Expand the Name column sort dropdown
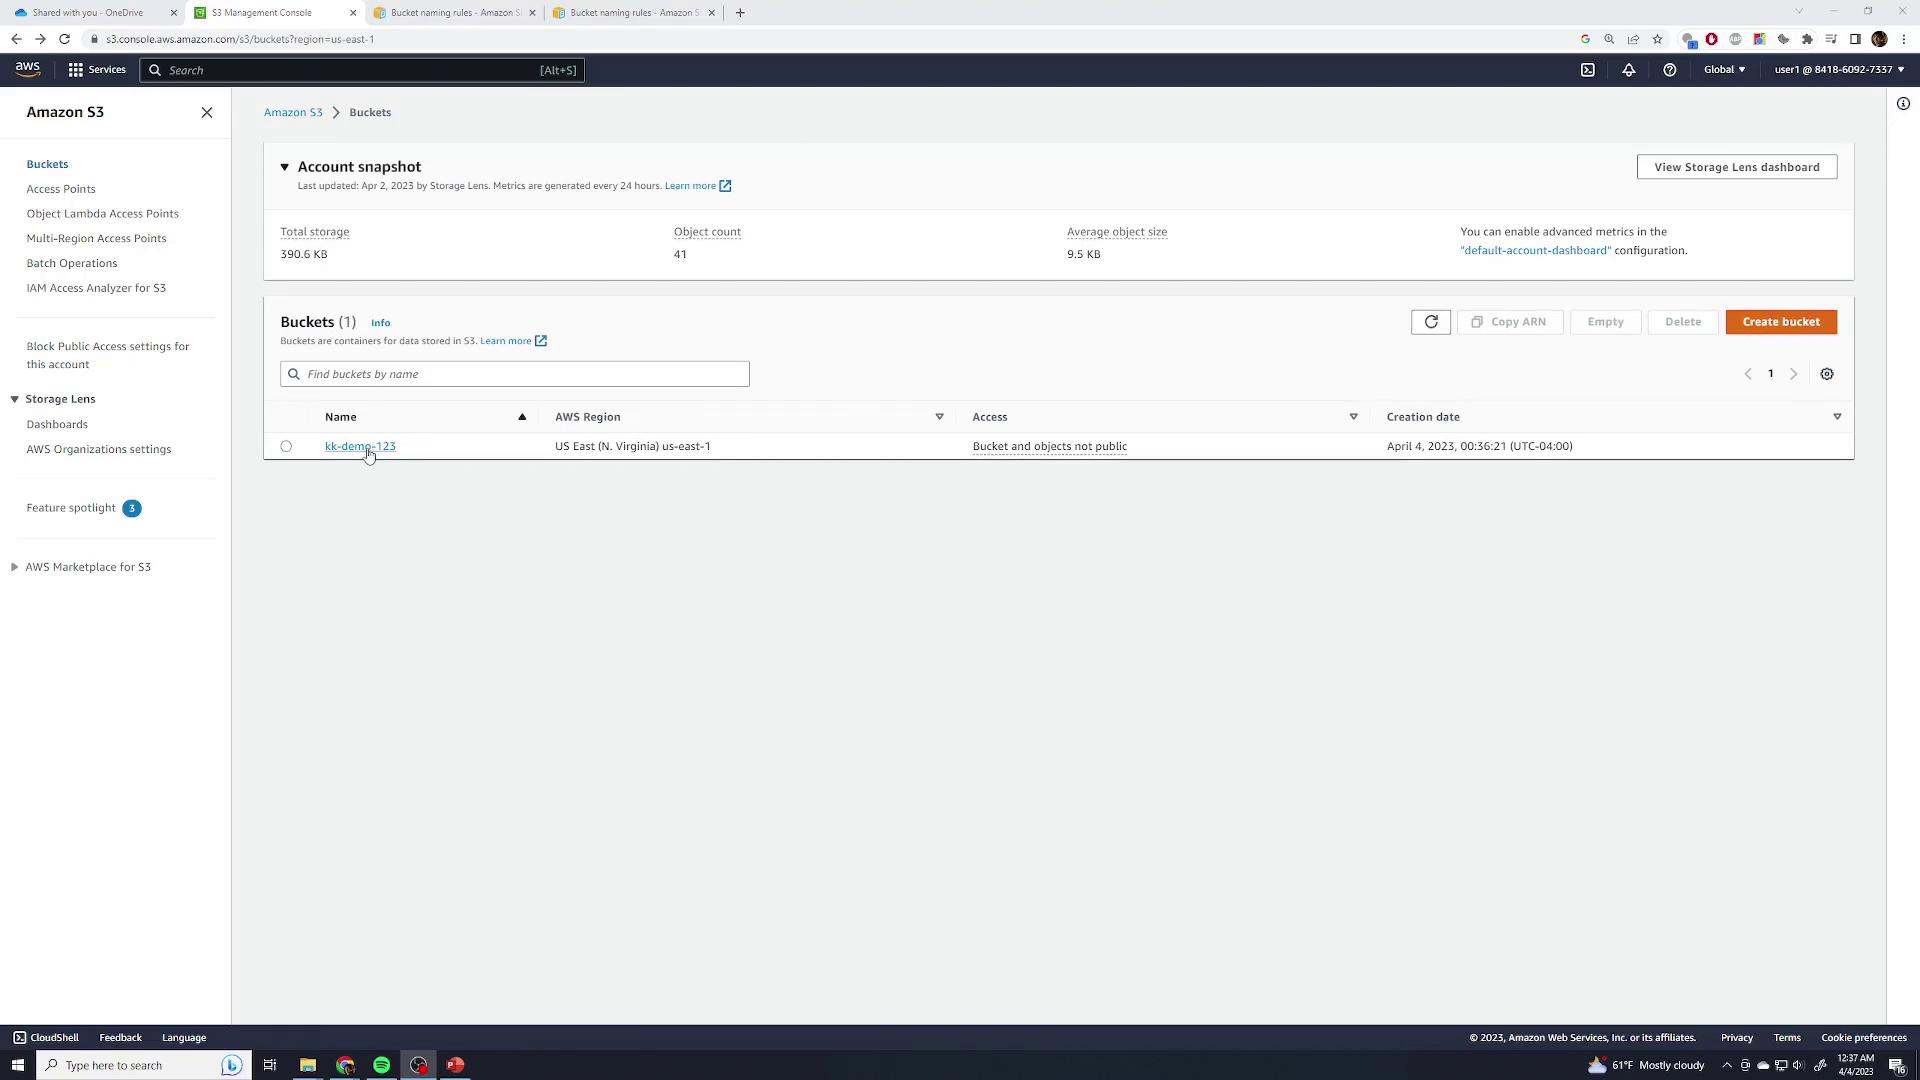This screenshot has width=1920, height=1080. tap(522, 417)
